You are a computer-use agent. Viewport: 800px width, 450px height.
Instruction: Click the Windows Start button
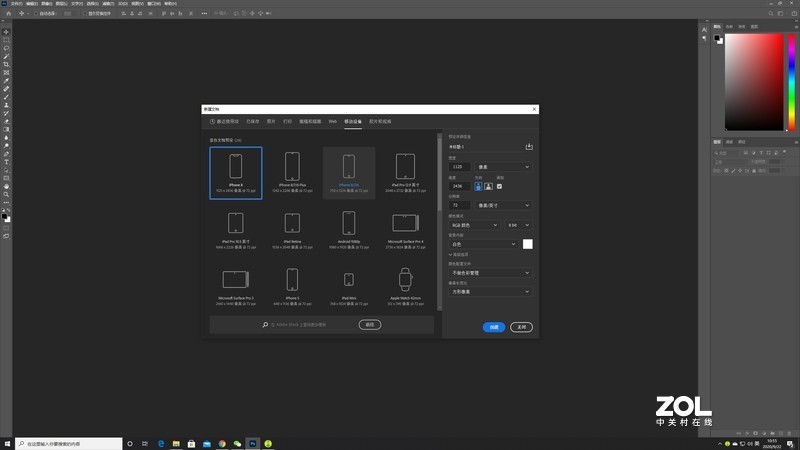[x=6, y=443]
